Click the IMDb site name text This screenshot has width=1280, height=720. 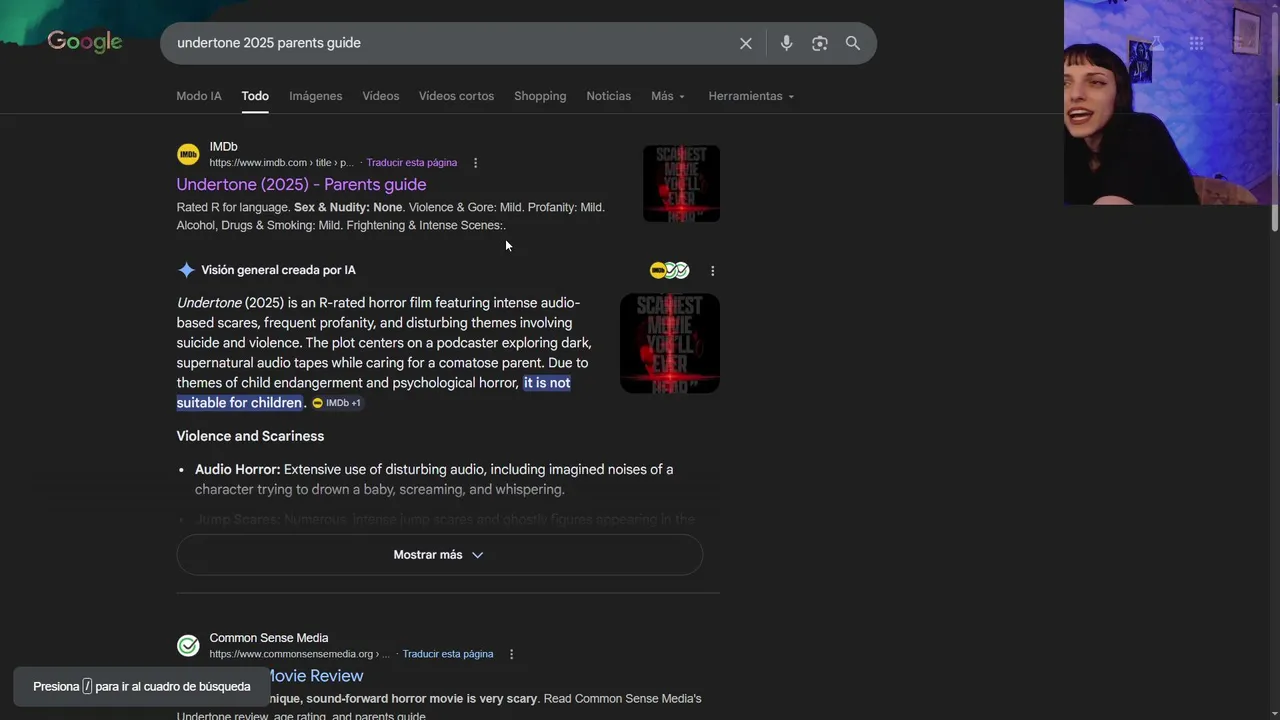[223, 147]
